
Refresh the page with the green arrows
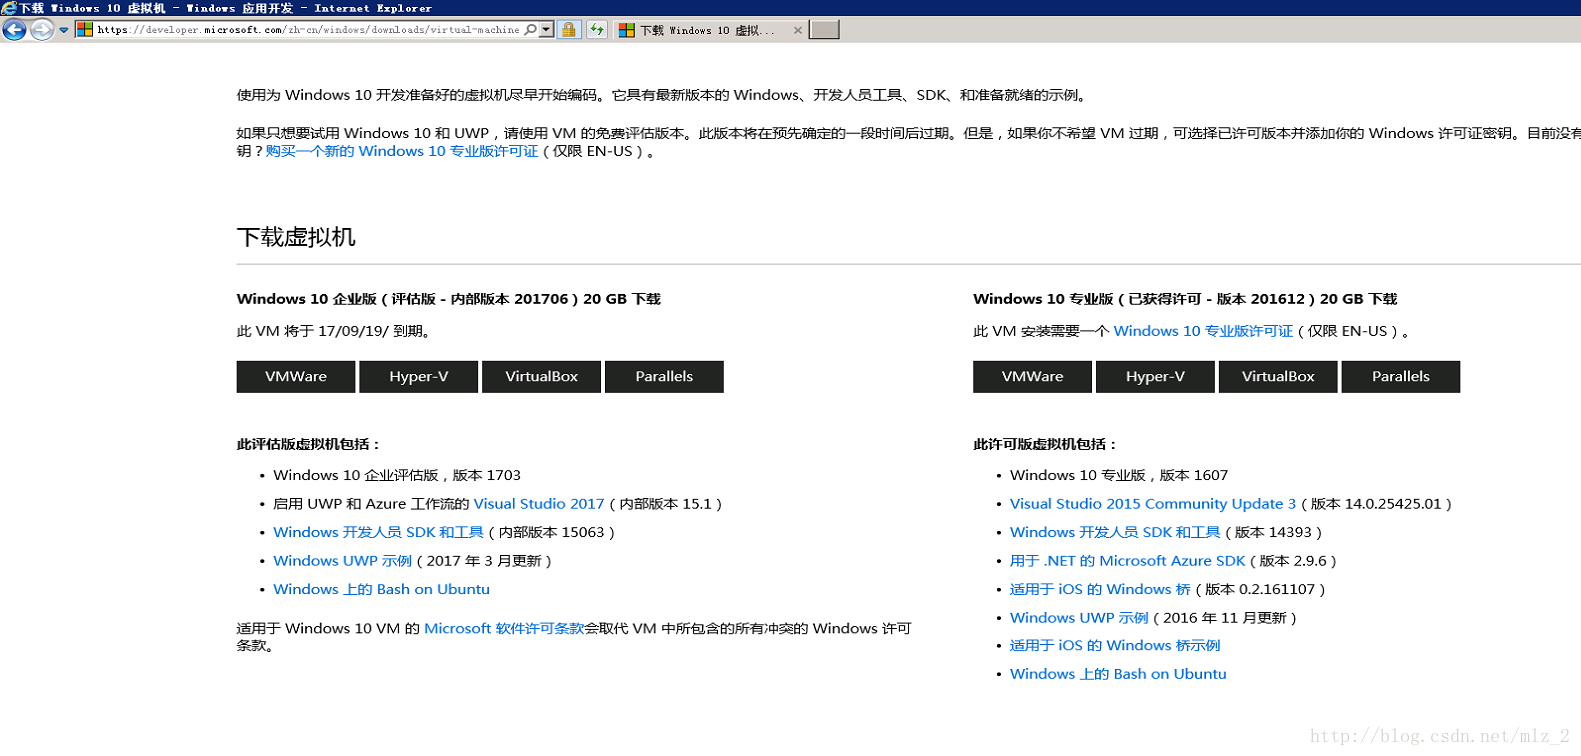pyautogui.click(x=597, y=30)
